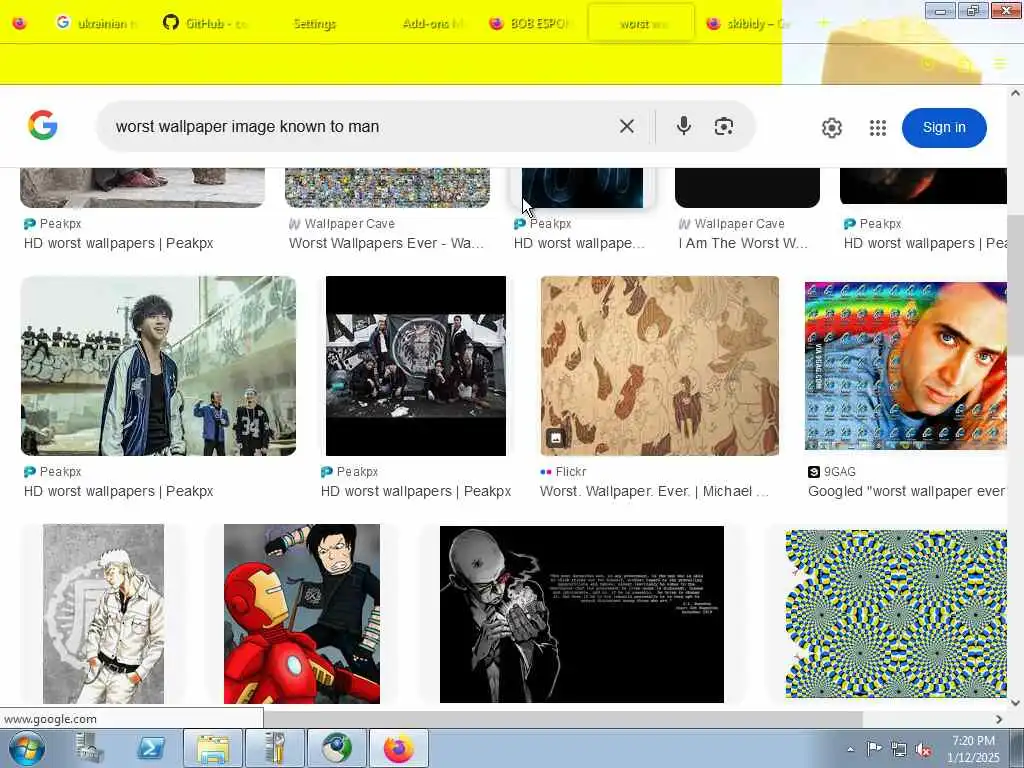
Task: Click the 'HD worst wallpape...' truncated Peakpx title
Action: (579, 243)
